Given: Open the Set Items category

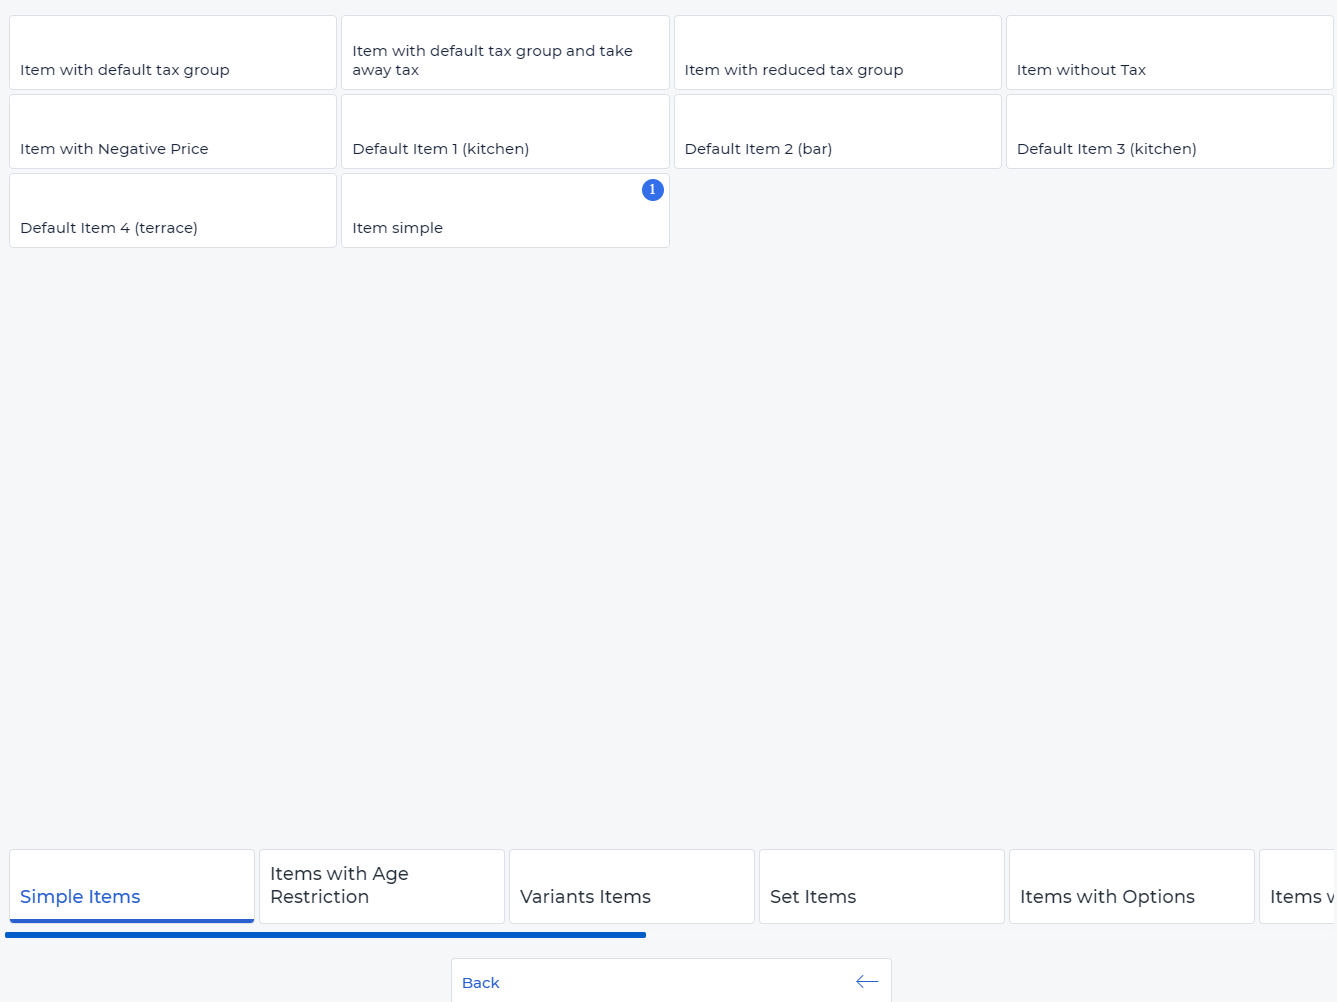Looking at the screenshot, I should coord(882,887).
